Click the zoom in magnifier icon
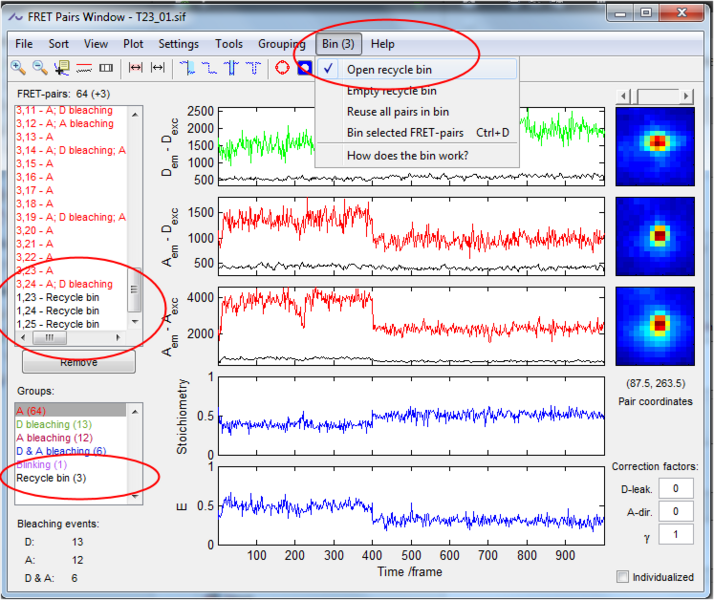 point(18,68)
